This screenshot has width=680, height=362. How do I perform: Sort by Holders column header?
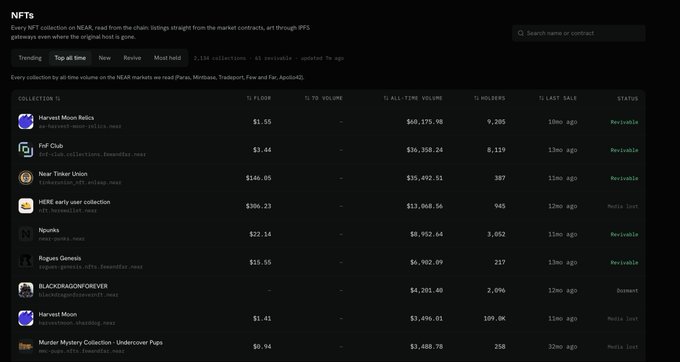coord(490,98)
